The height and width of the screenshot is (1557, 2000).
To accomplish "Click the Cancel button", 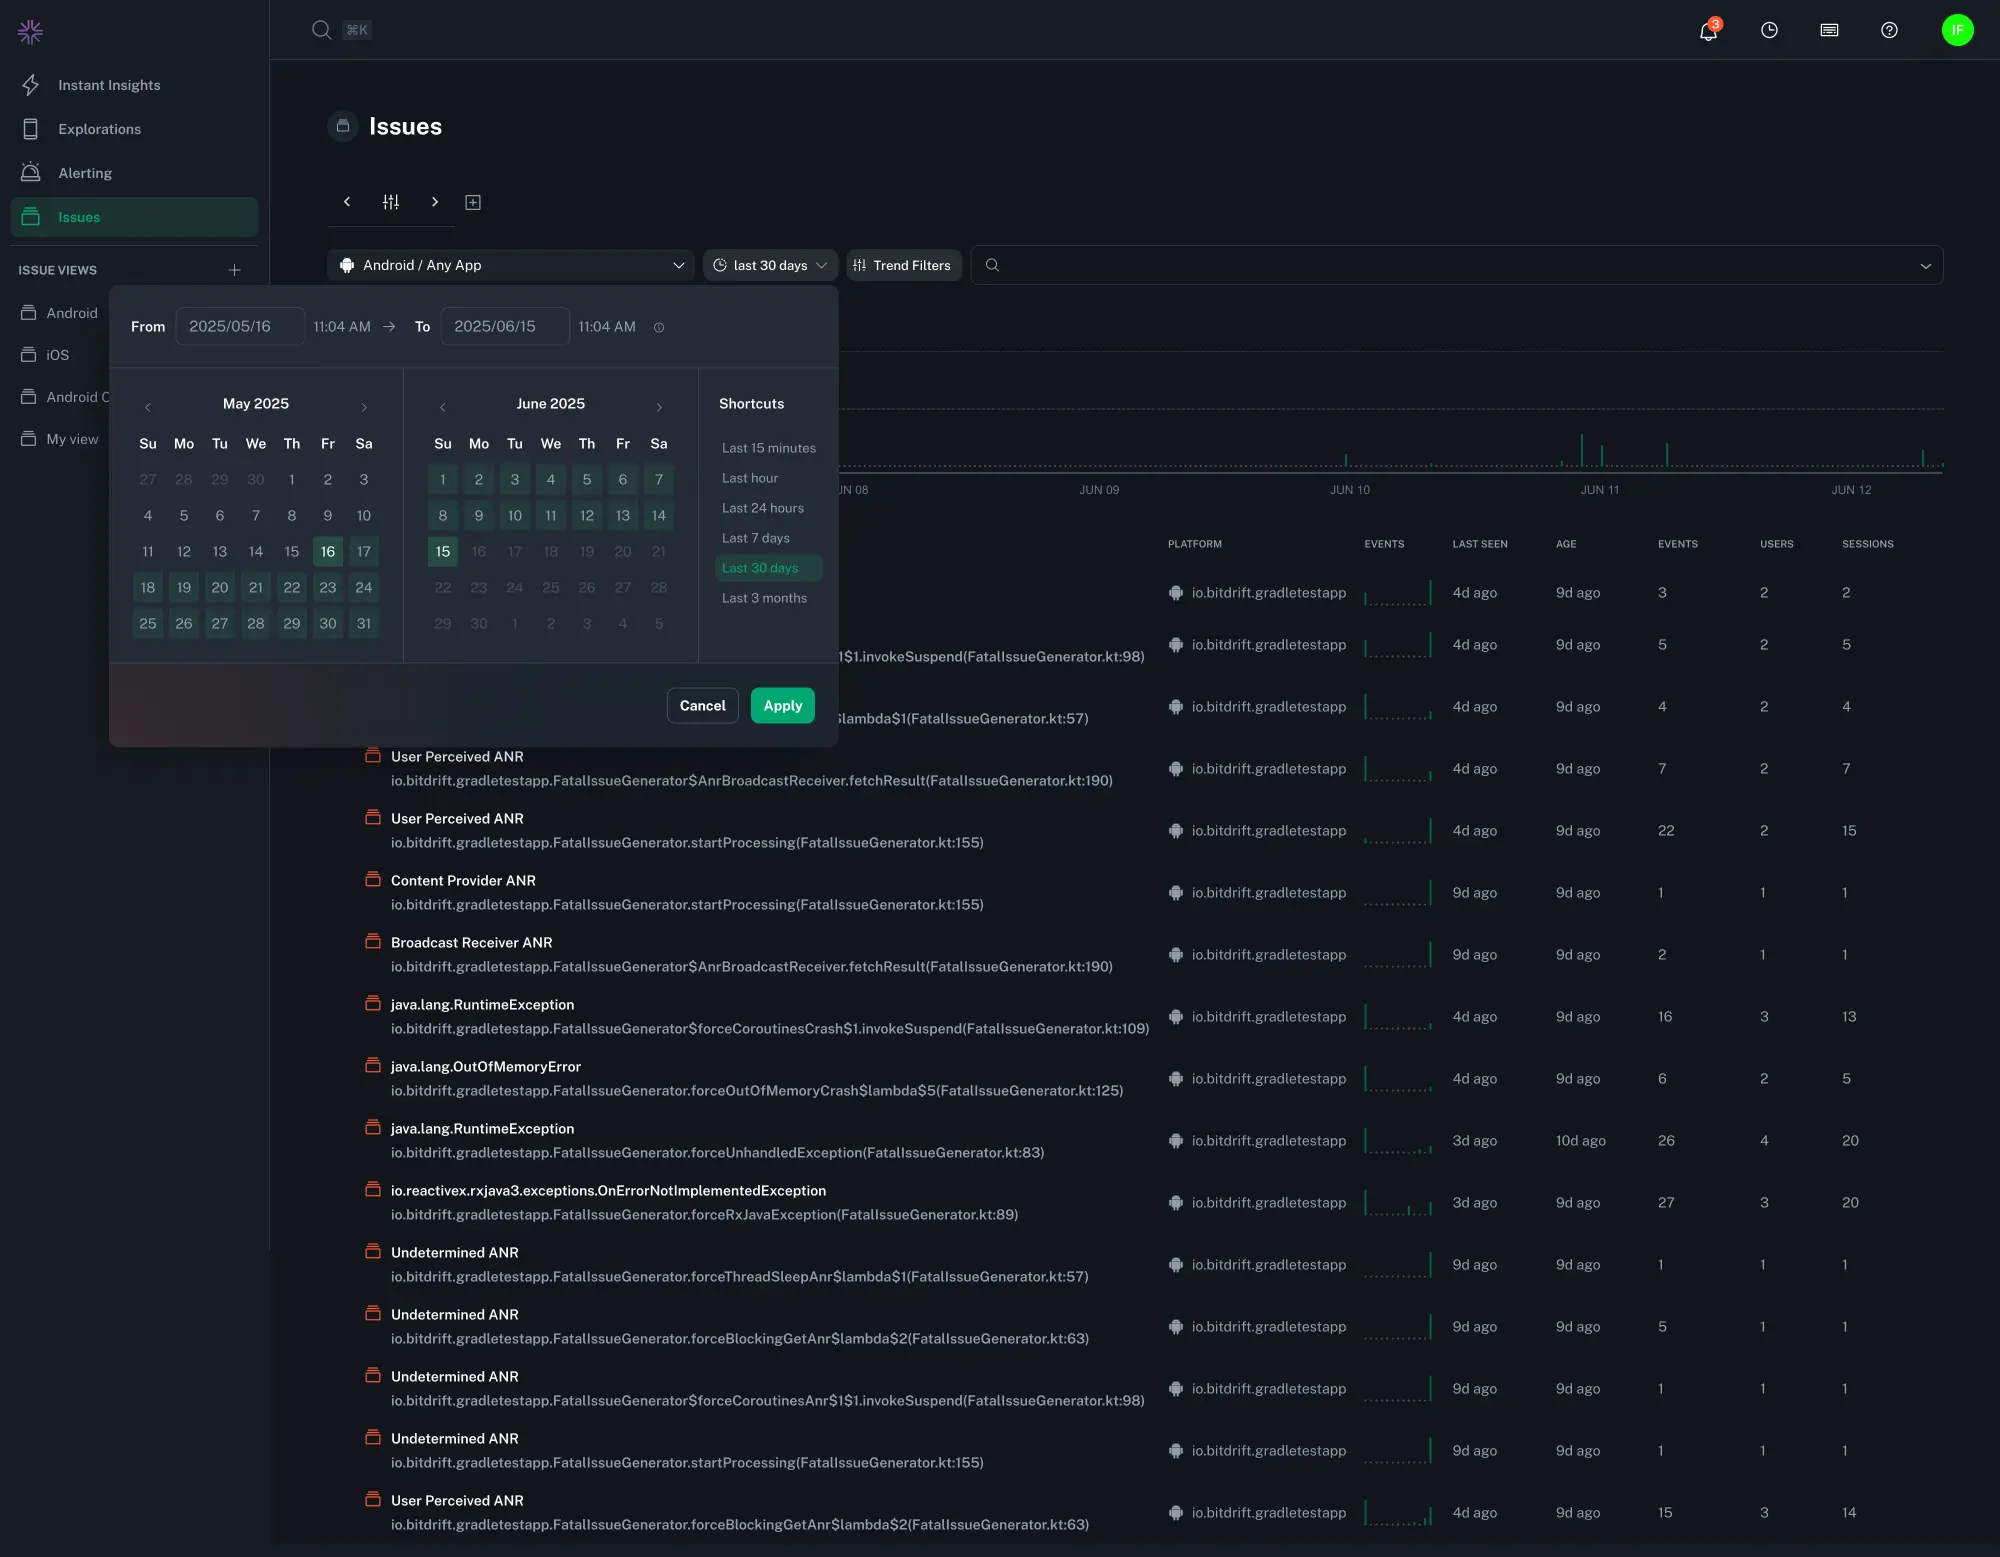I will click(x=702, y=706).
